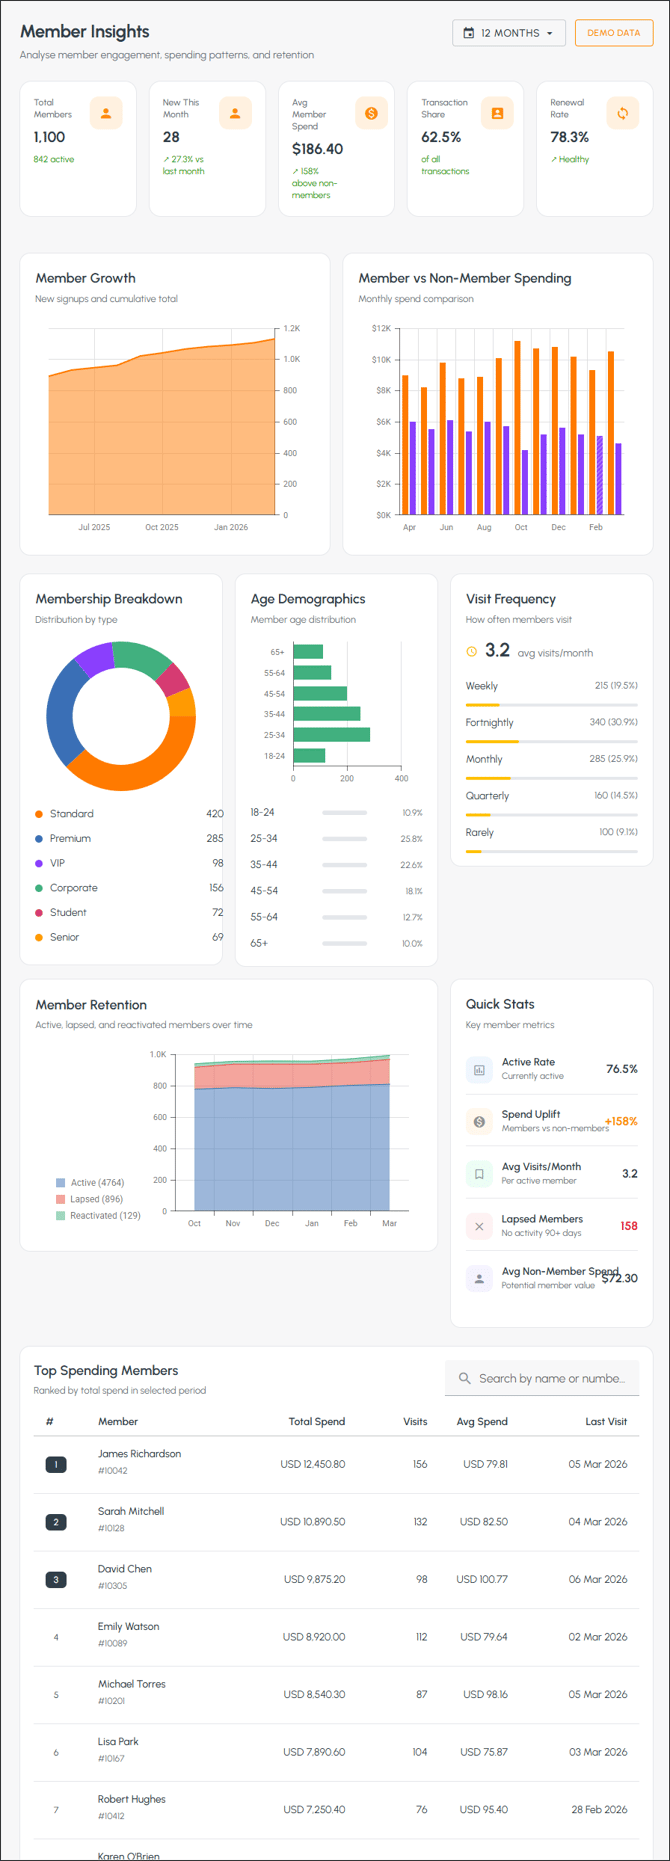Select member Michael Torres
670x1861 pixels.
click(x=132, y=1684)
